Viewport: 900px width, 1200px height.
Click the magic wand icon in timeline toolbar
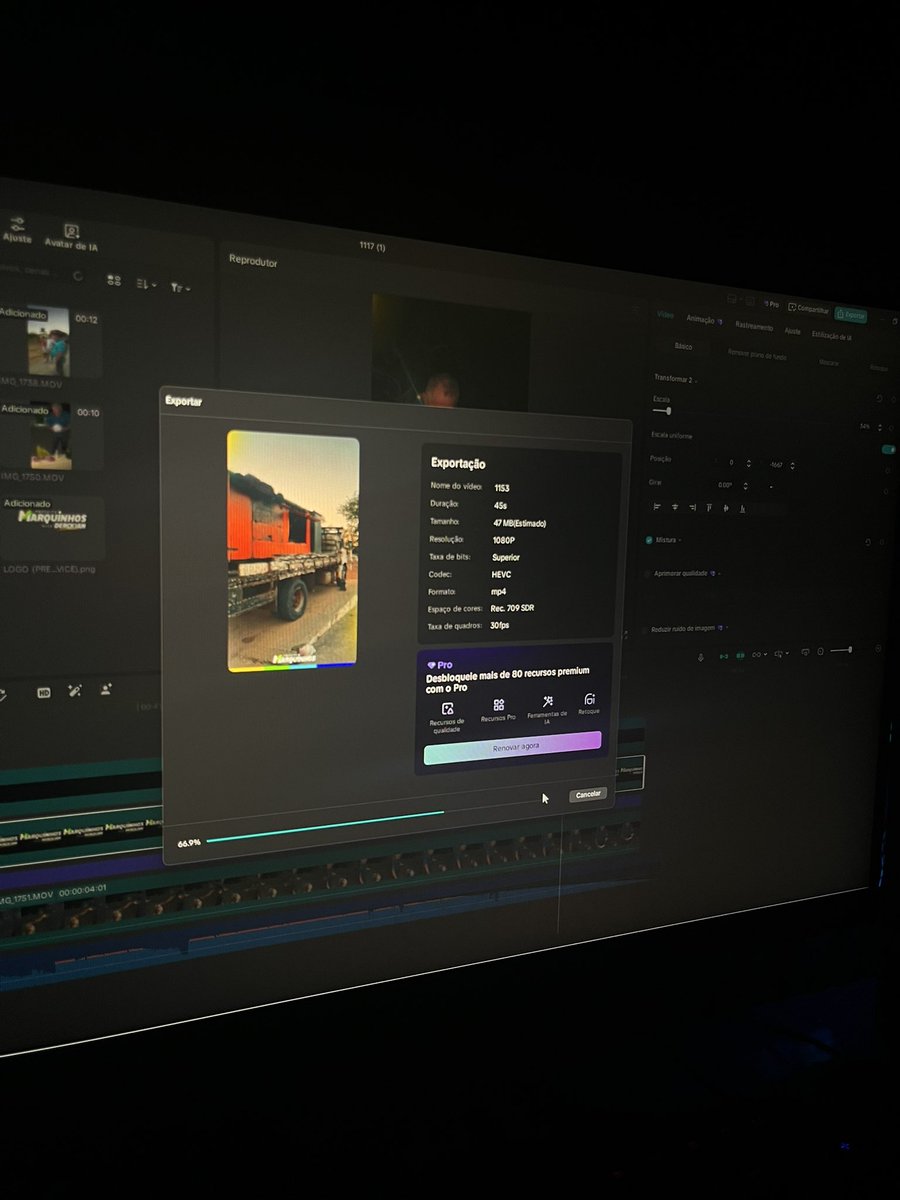pos(75,690)
